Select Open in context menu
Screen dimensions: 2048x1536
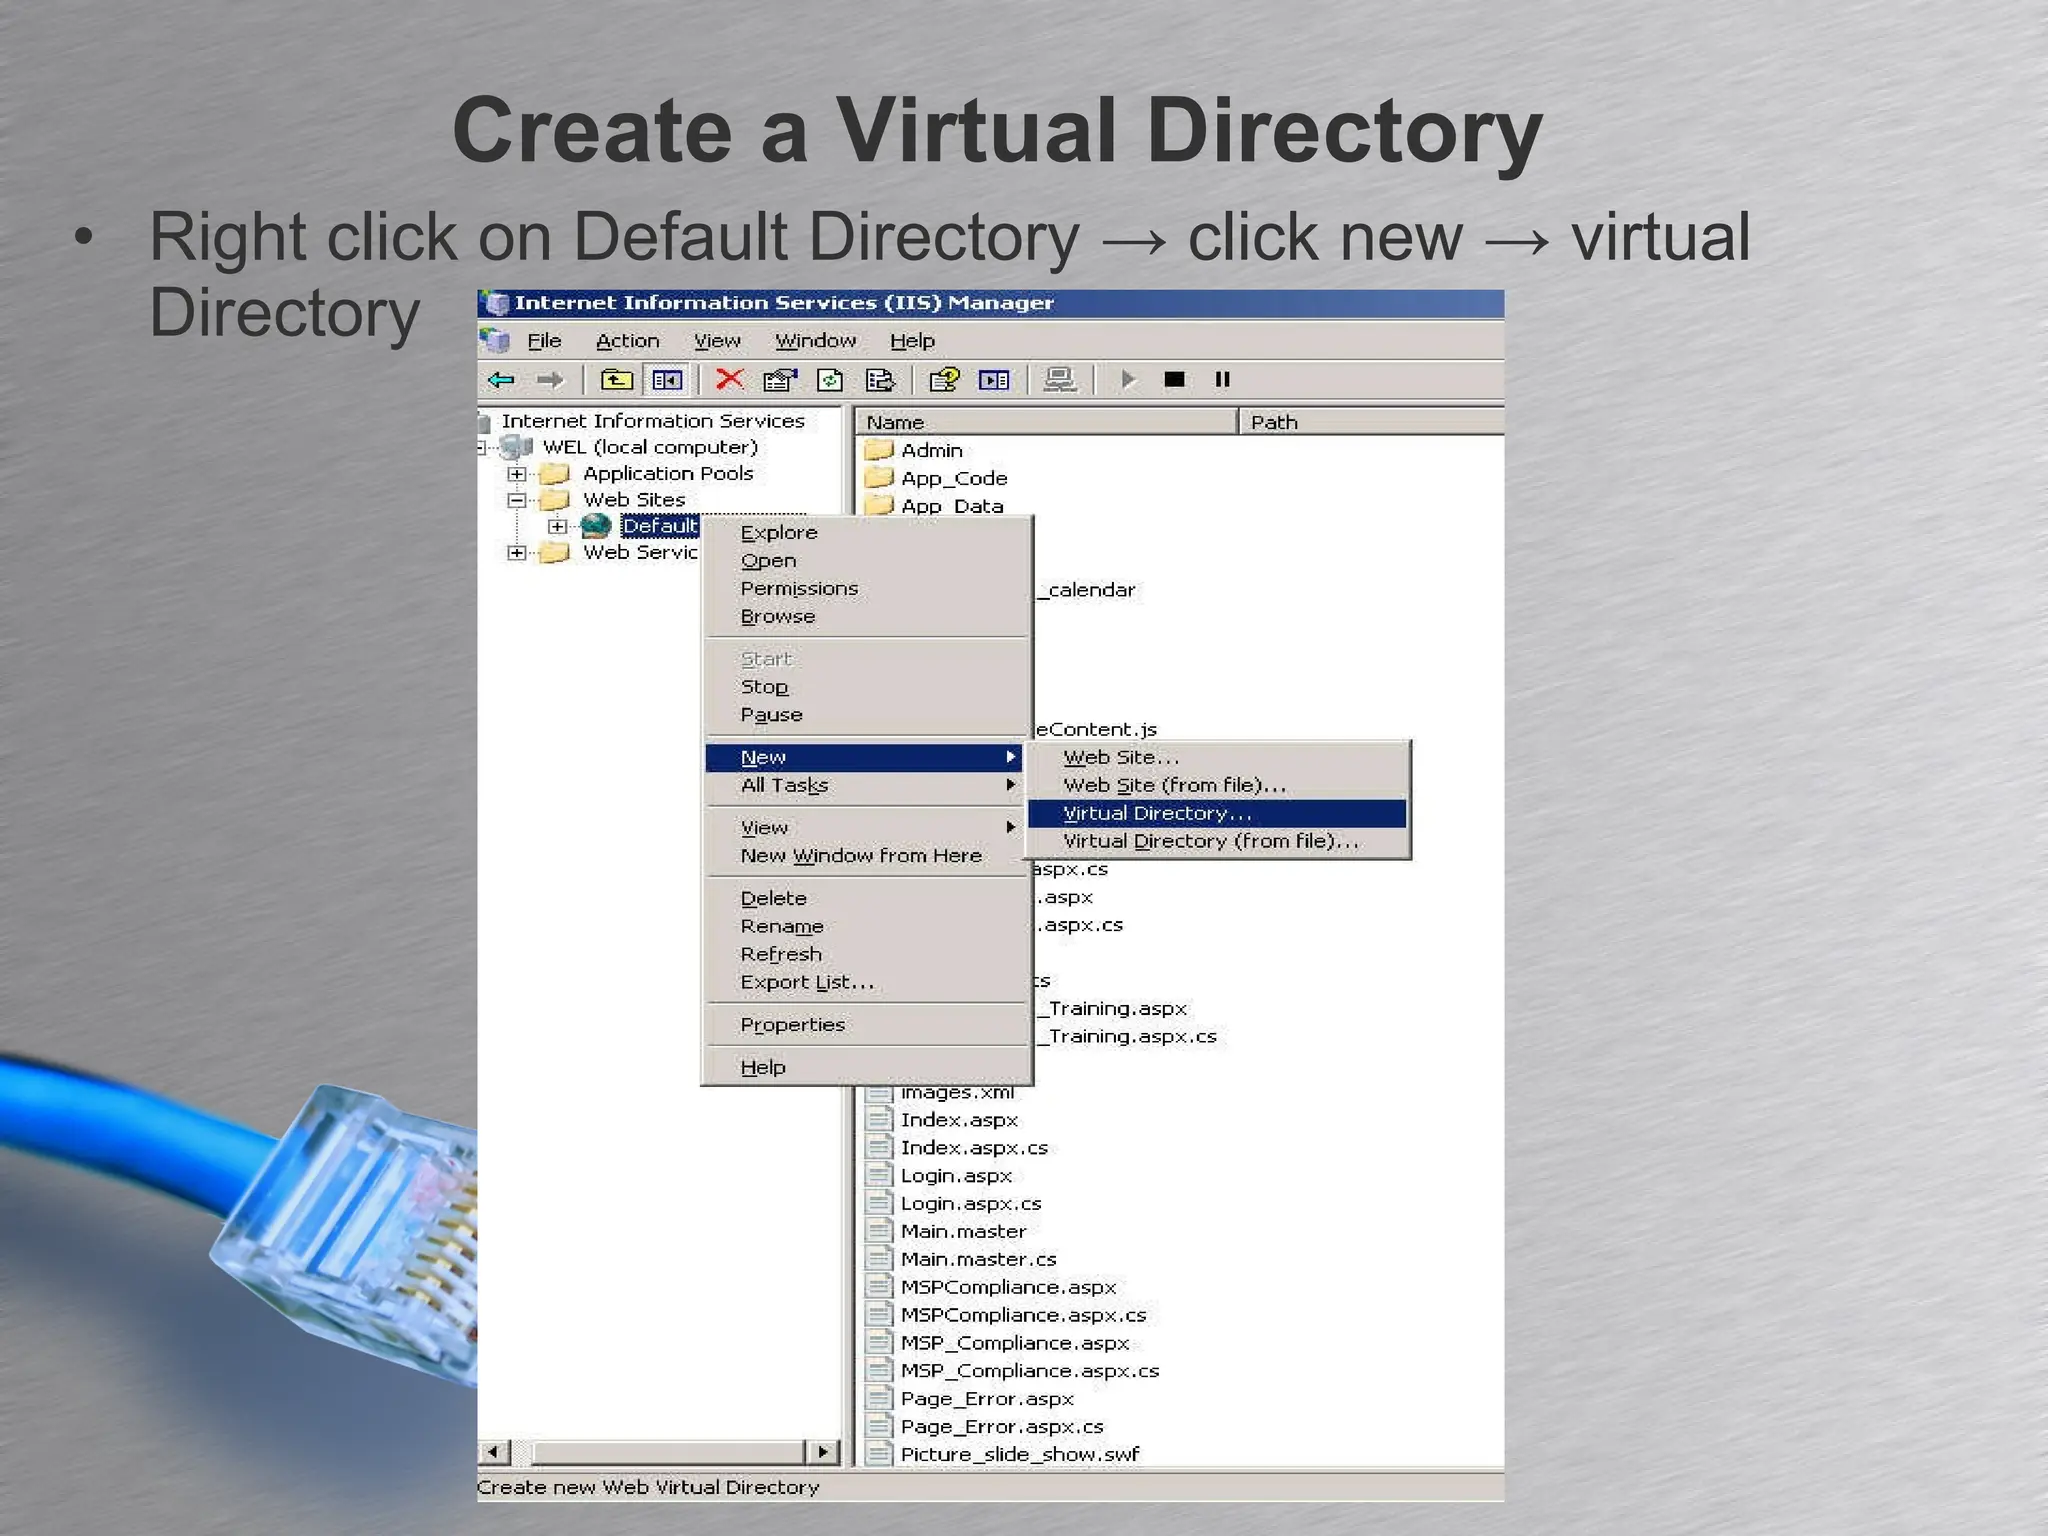pyautogui.click(x=866, y=560)
